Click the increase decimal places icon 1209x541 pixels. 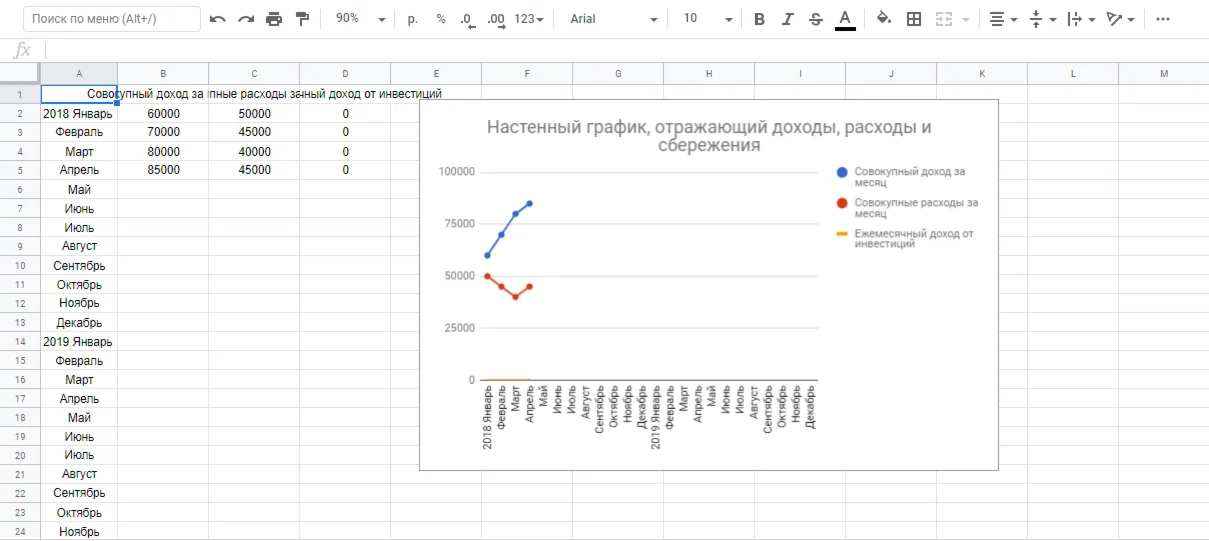[495, 19]
